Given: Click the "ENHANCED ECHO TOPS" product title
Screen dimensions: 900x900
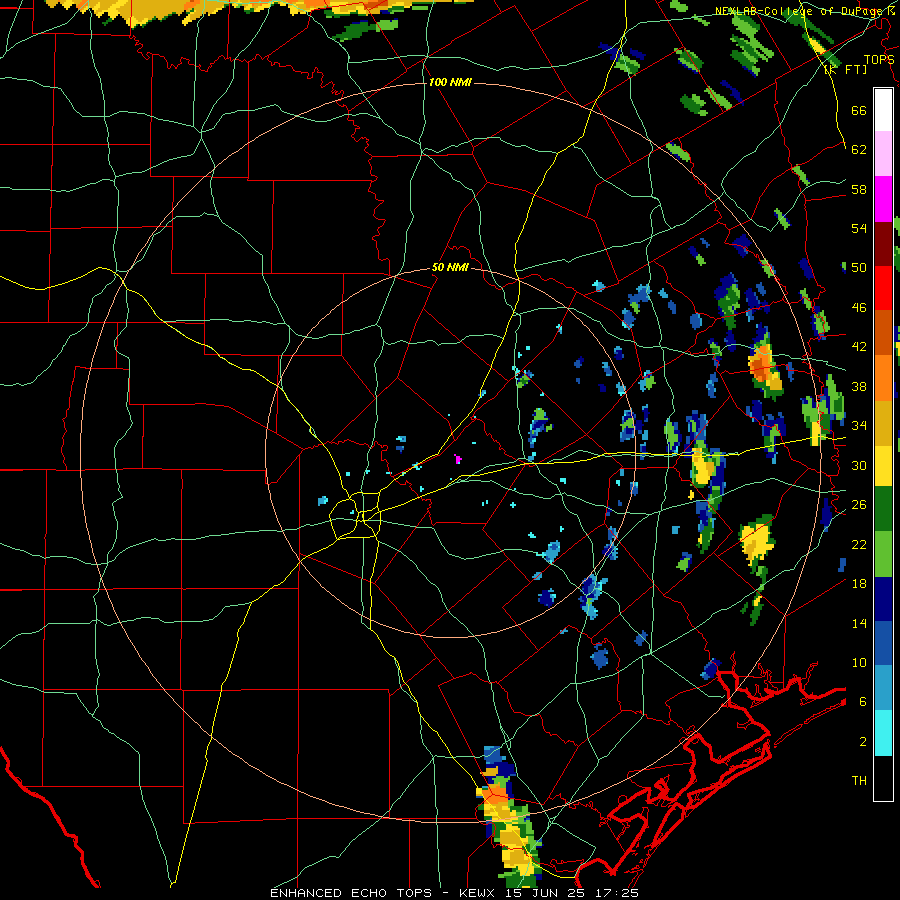Looking at the screenshot, I should point(351,893).
